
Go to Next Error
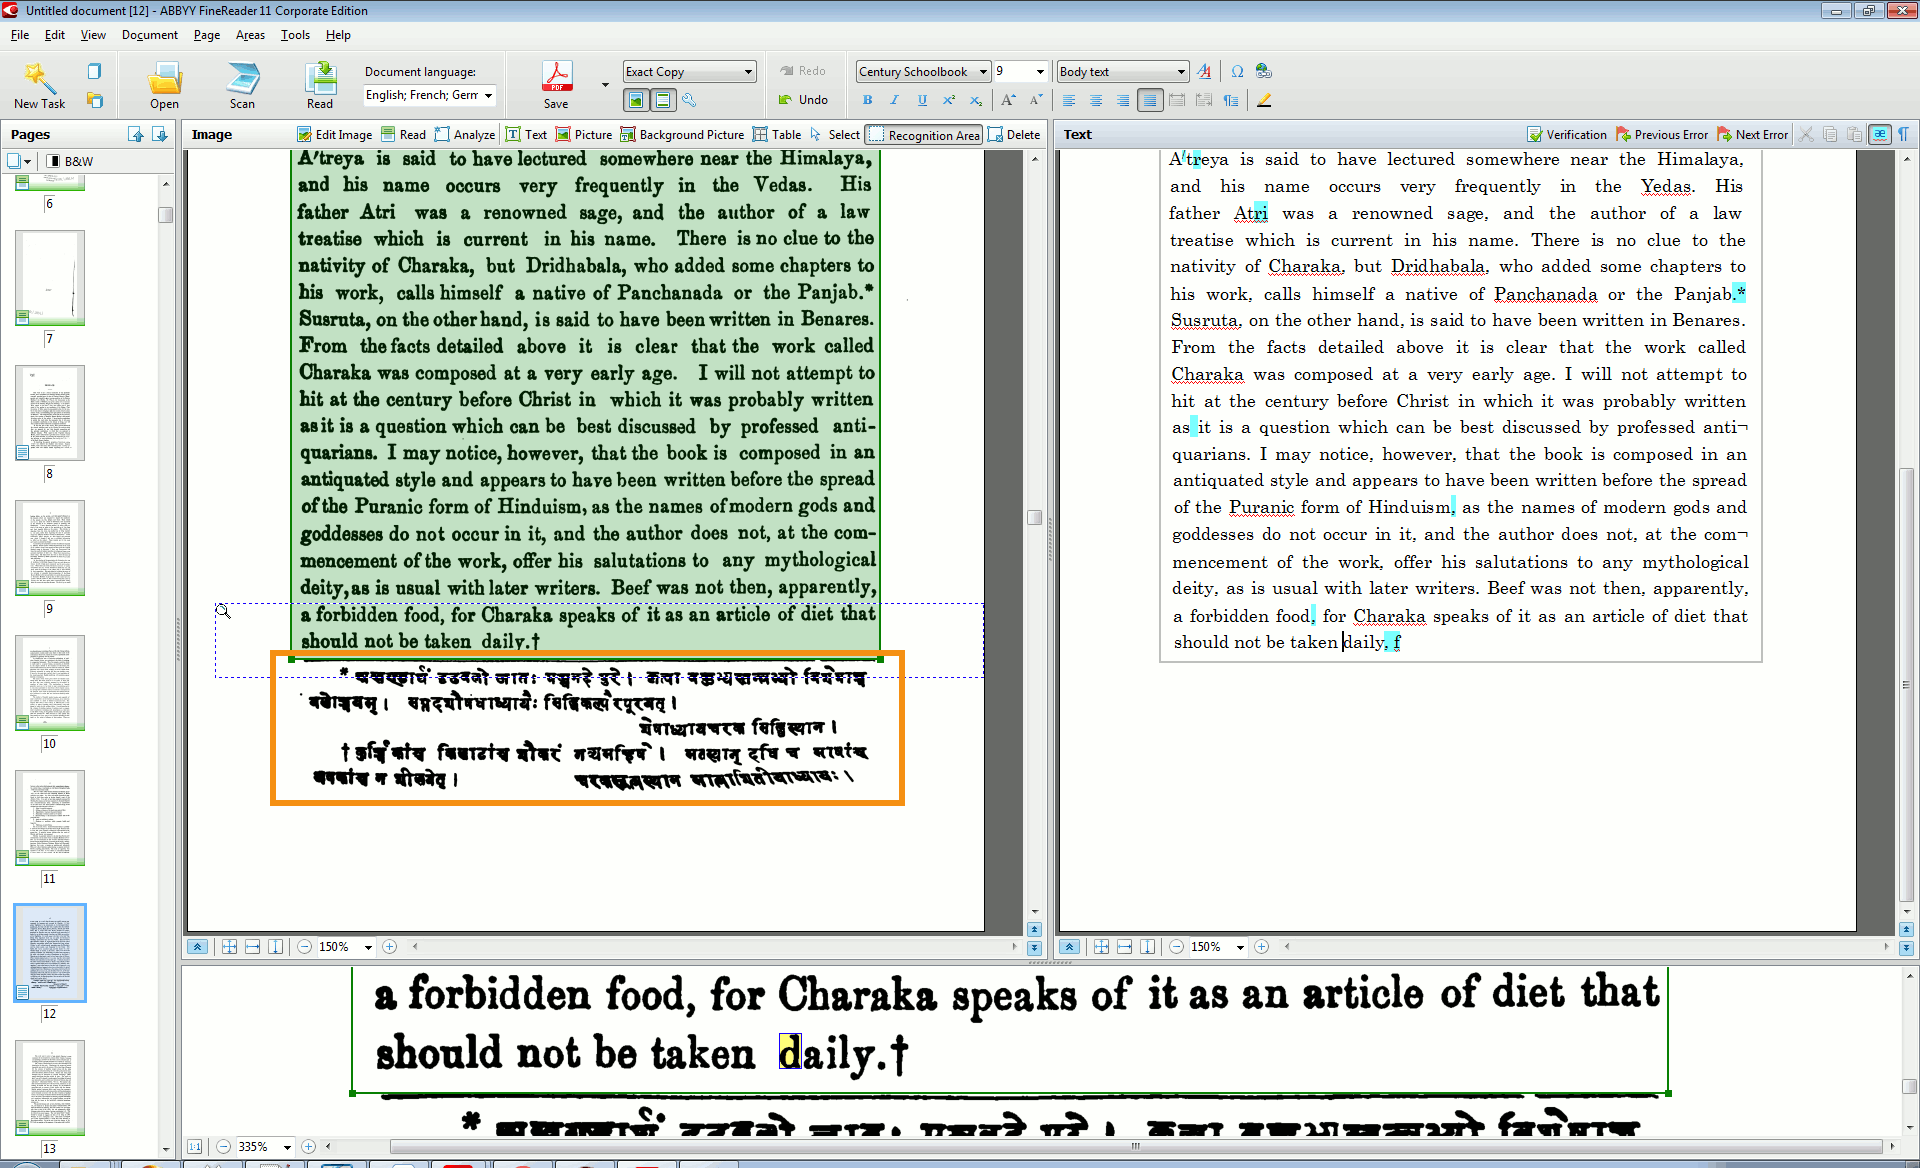1752,135
